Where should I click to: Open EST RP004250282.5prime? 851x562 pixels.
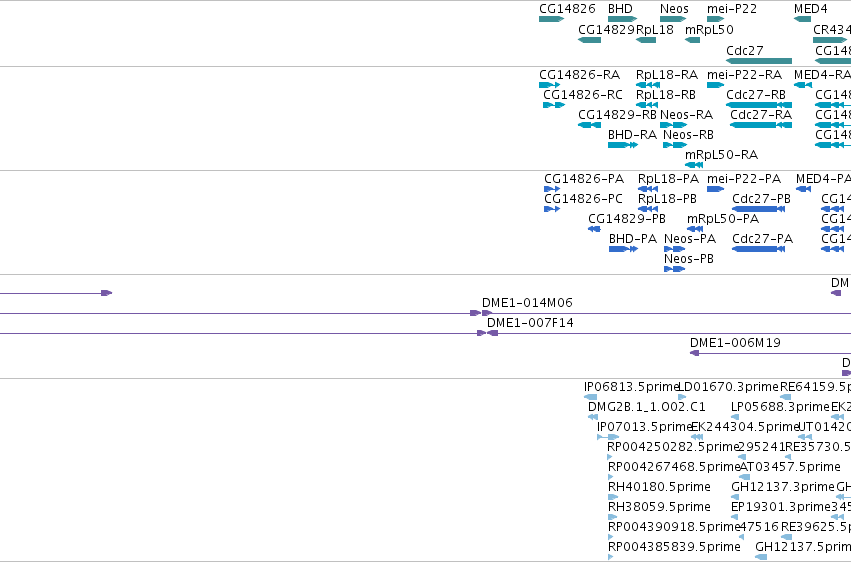(x=674, y=447)
